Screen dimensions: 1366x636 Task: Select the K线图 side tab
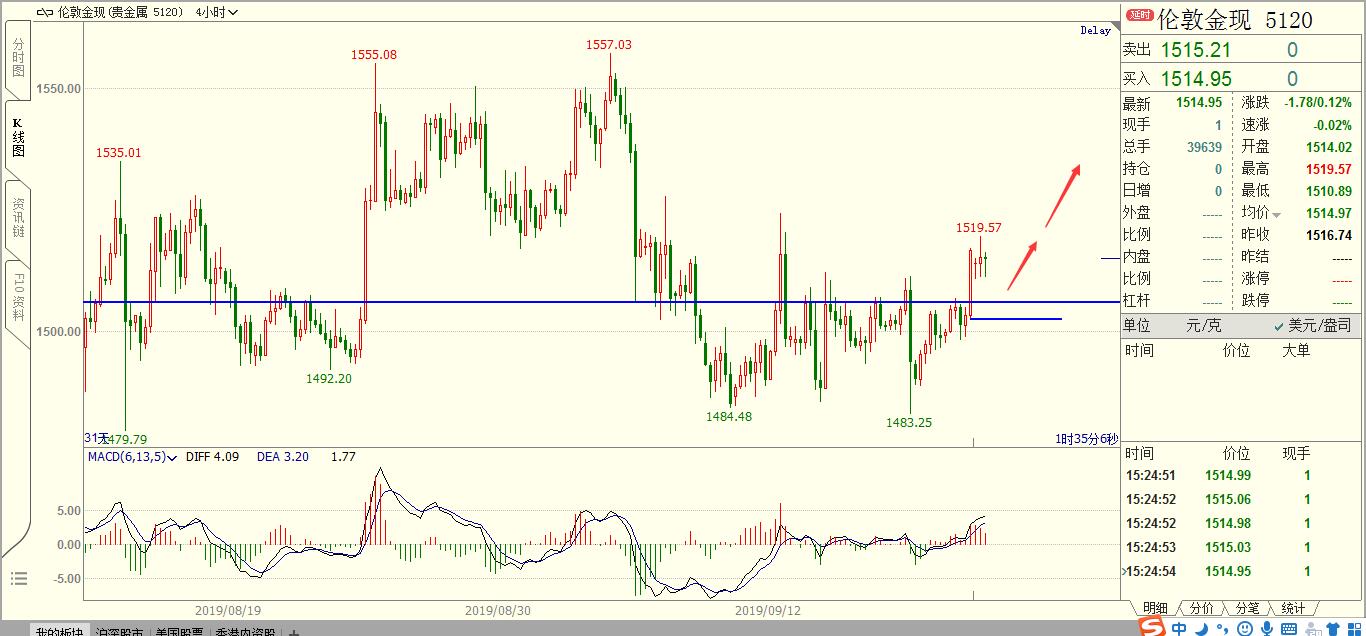18,138
